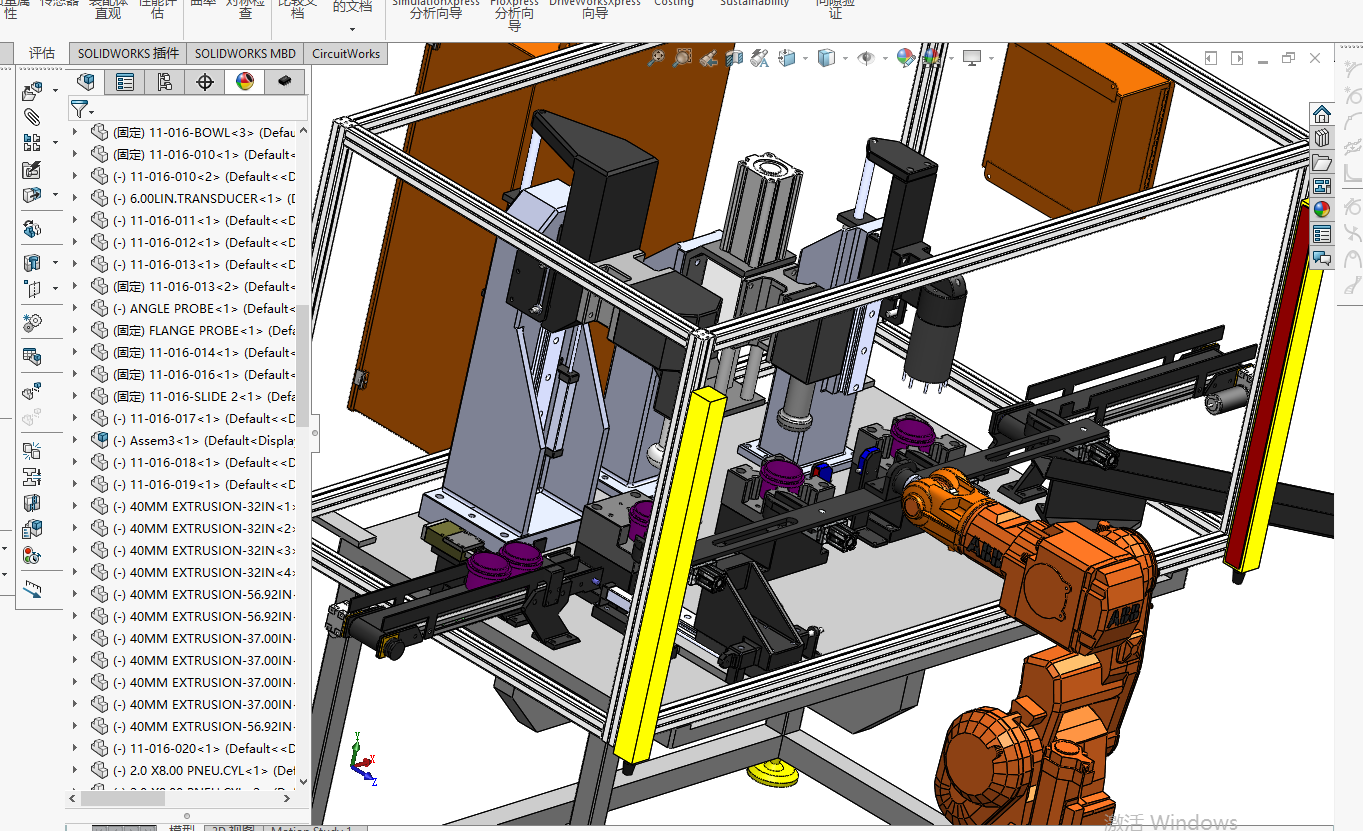The image size is (1363, 831).
Task: Click the View Settings monitor icon
Action: coord(971,58)
